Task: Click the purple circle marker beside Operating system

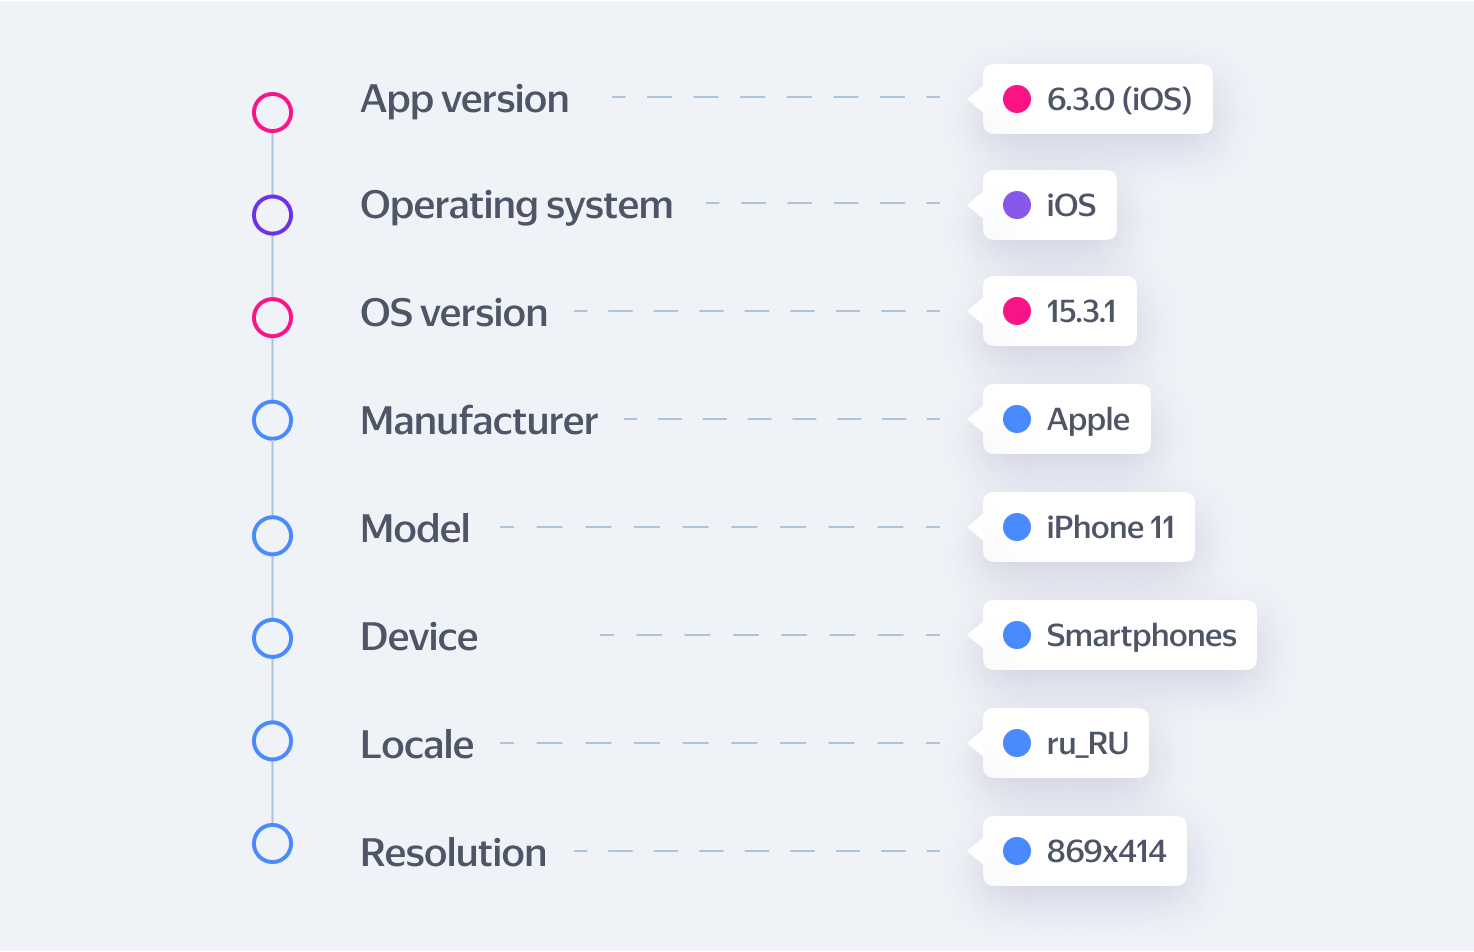Action: click(x=272, y=215)
